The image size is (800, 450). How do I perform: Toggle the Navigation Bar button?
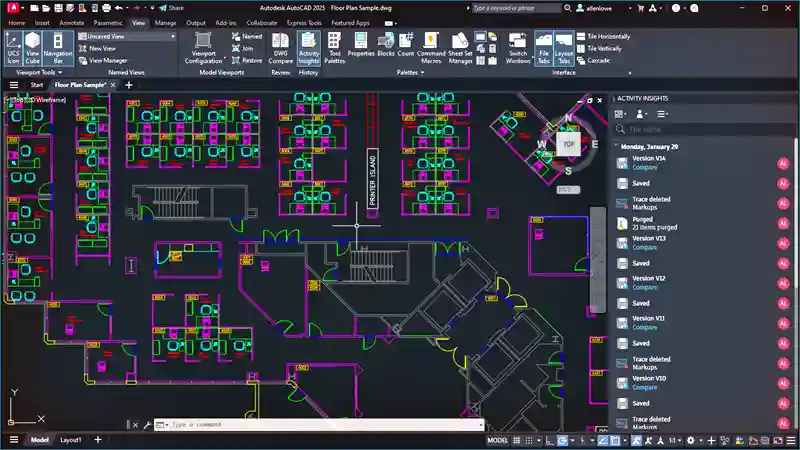click(x=58, y=47)
